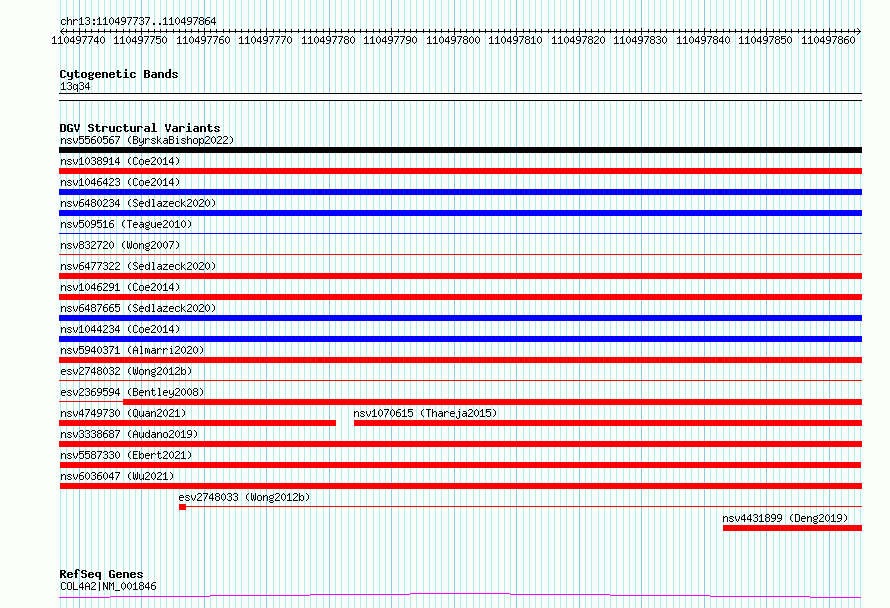Click ruler position 110497810
890x608 pixels.
click(515, 40)
